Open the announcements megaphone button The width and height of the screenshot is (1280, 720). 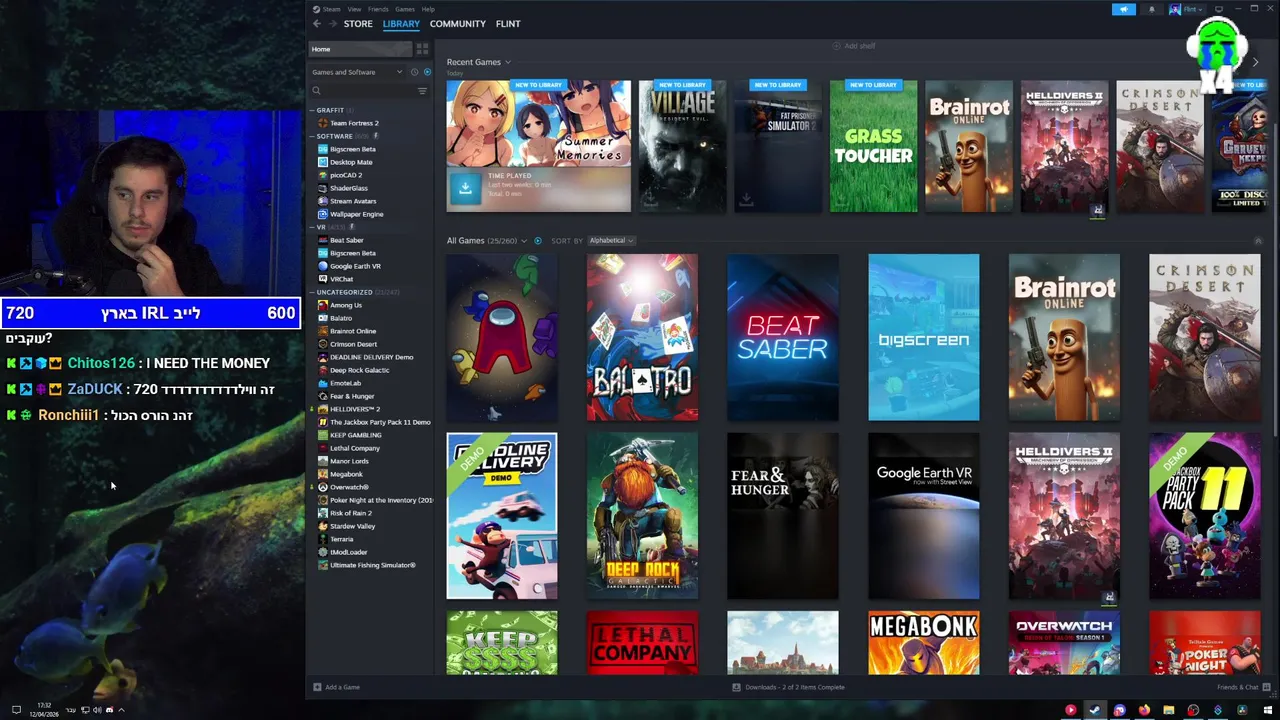pyautogui.click(x=1124, y=9)
